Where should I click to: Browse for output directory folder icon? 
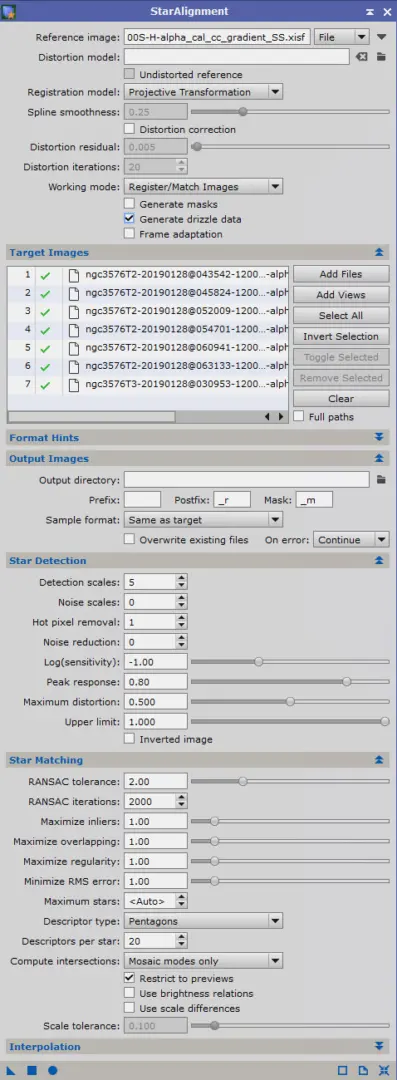click(x=381, y=479)
